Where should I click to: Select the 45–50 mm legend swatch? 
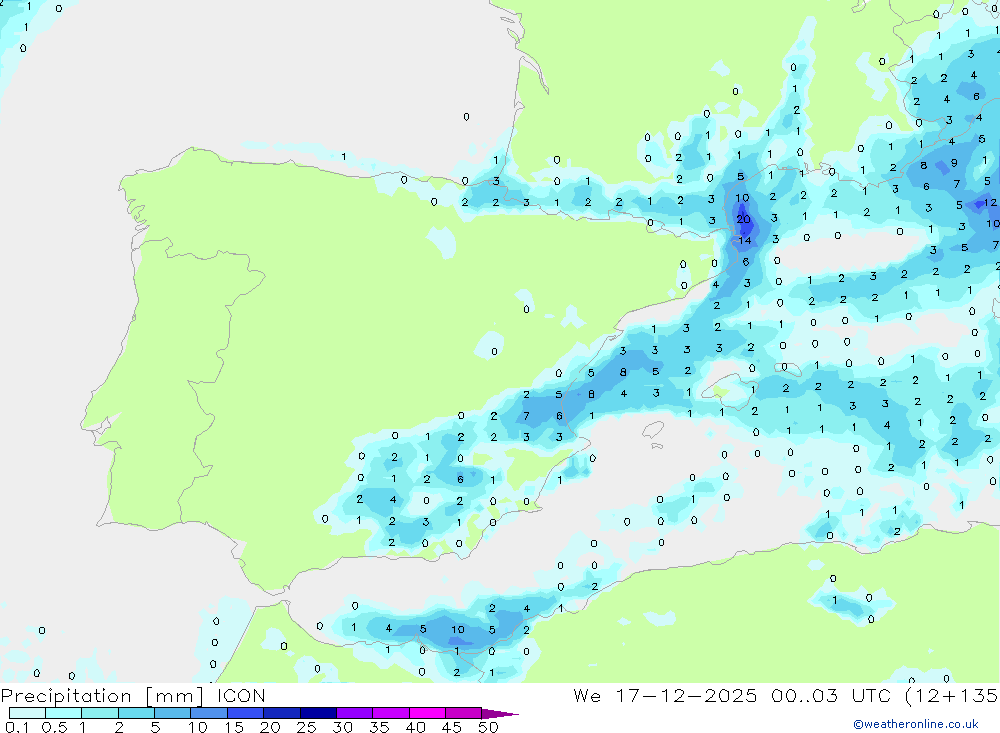464,713
